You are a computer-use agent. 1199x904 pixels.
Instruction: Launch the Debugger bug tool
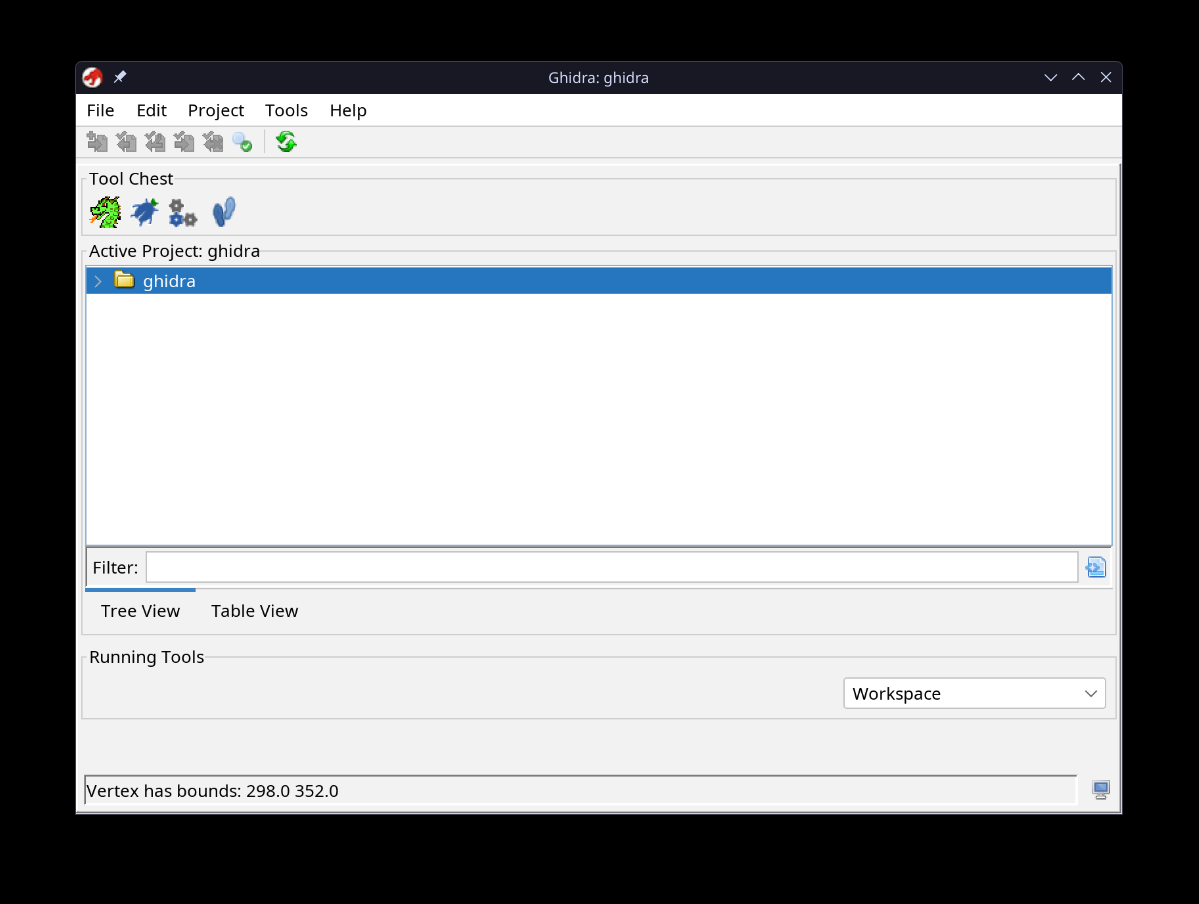point(145,212)
